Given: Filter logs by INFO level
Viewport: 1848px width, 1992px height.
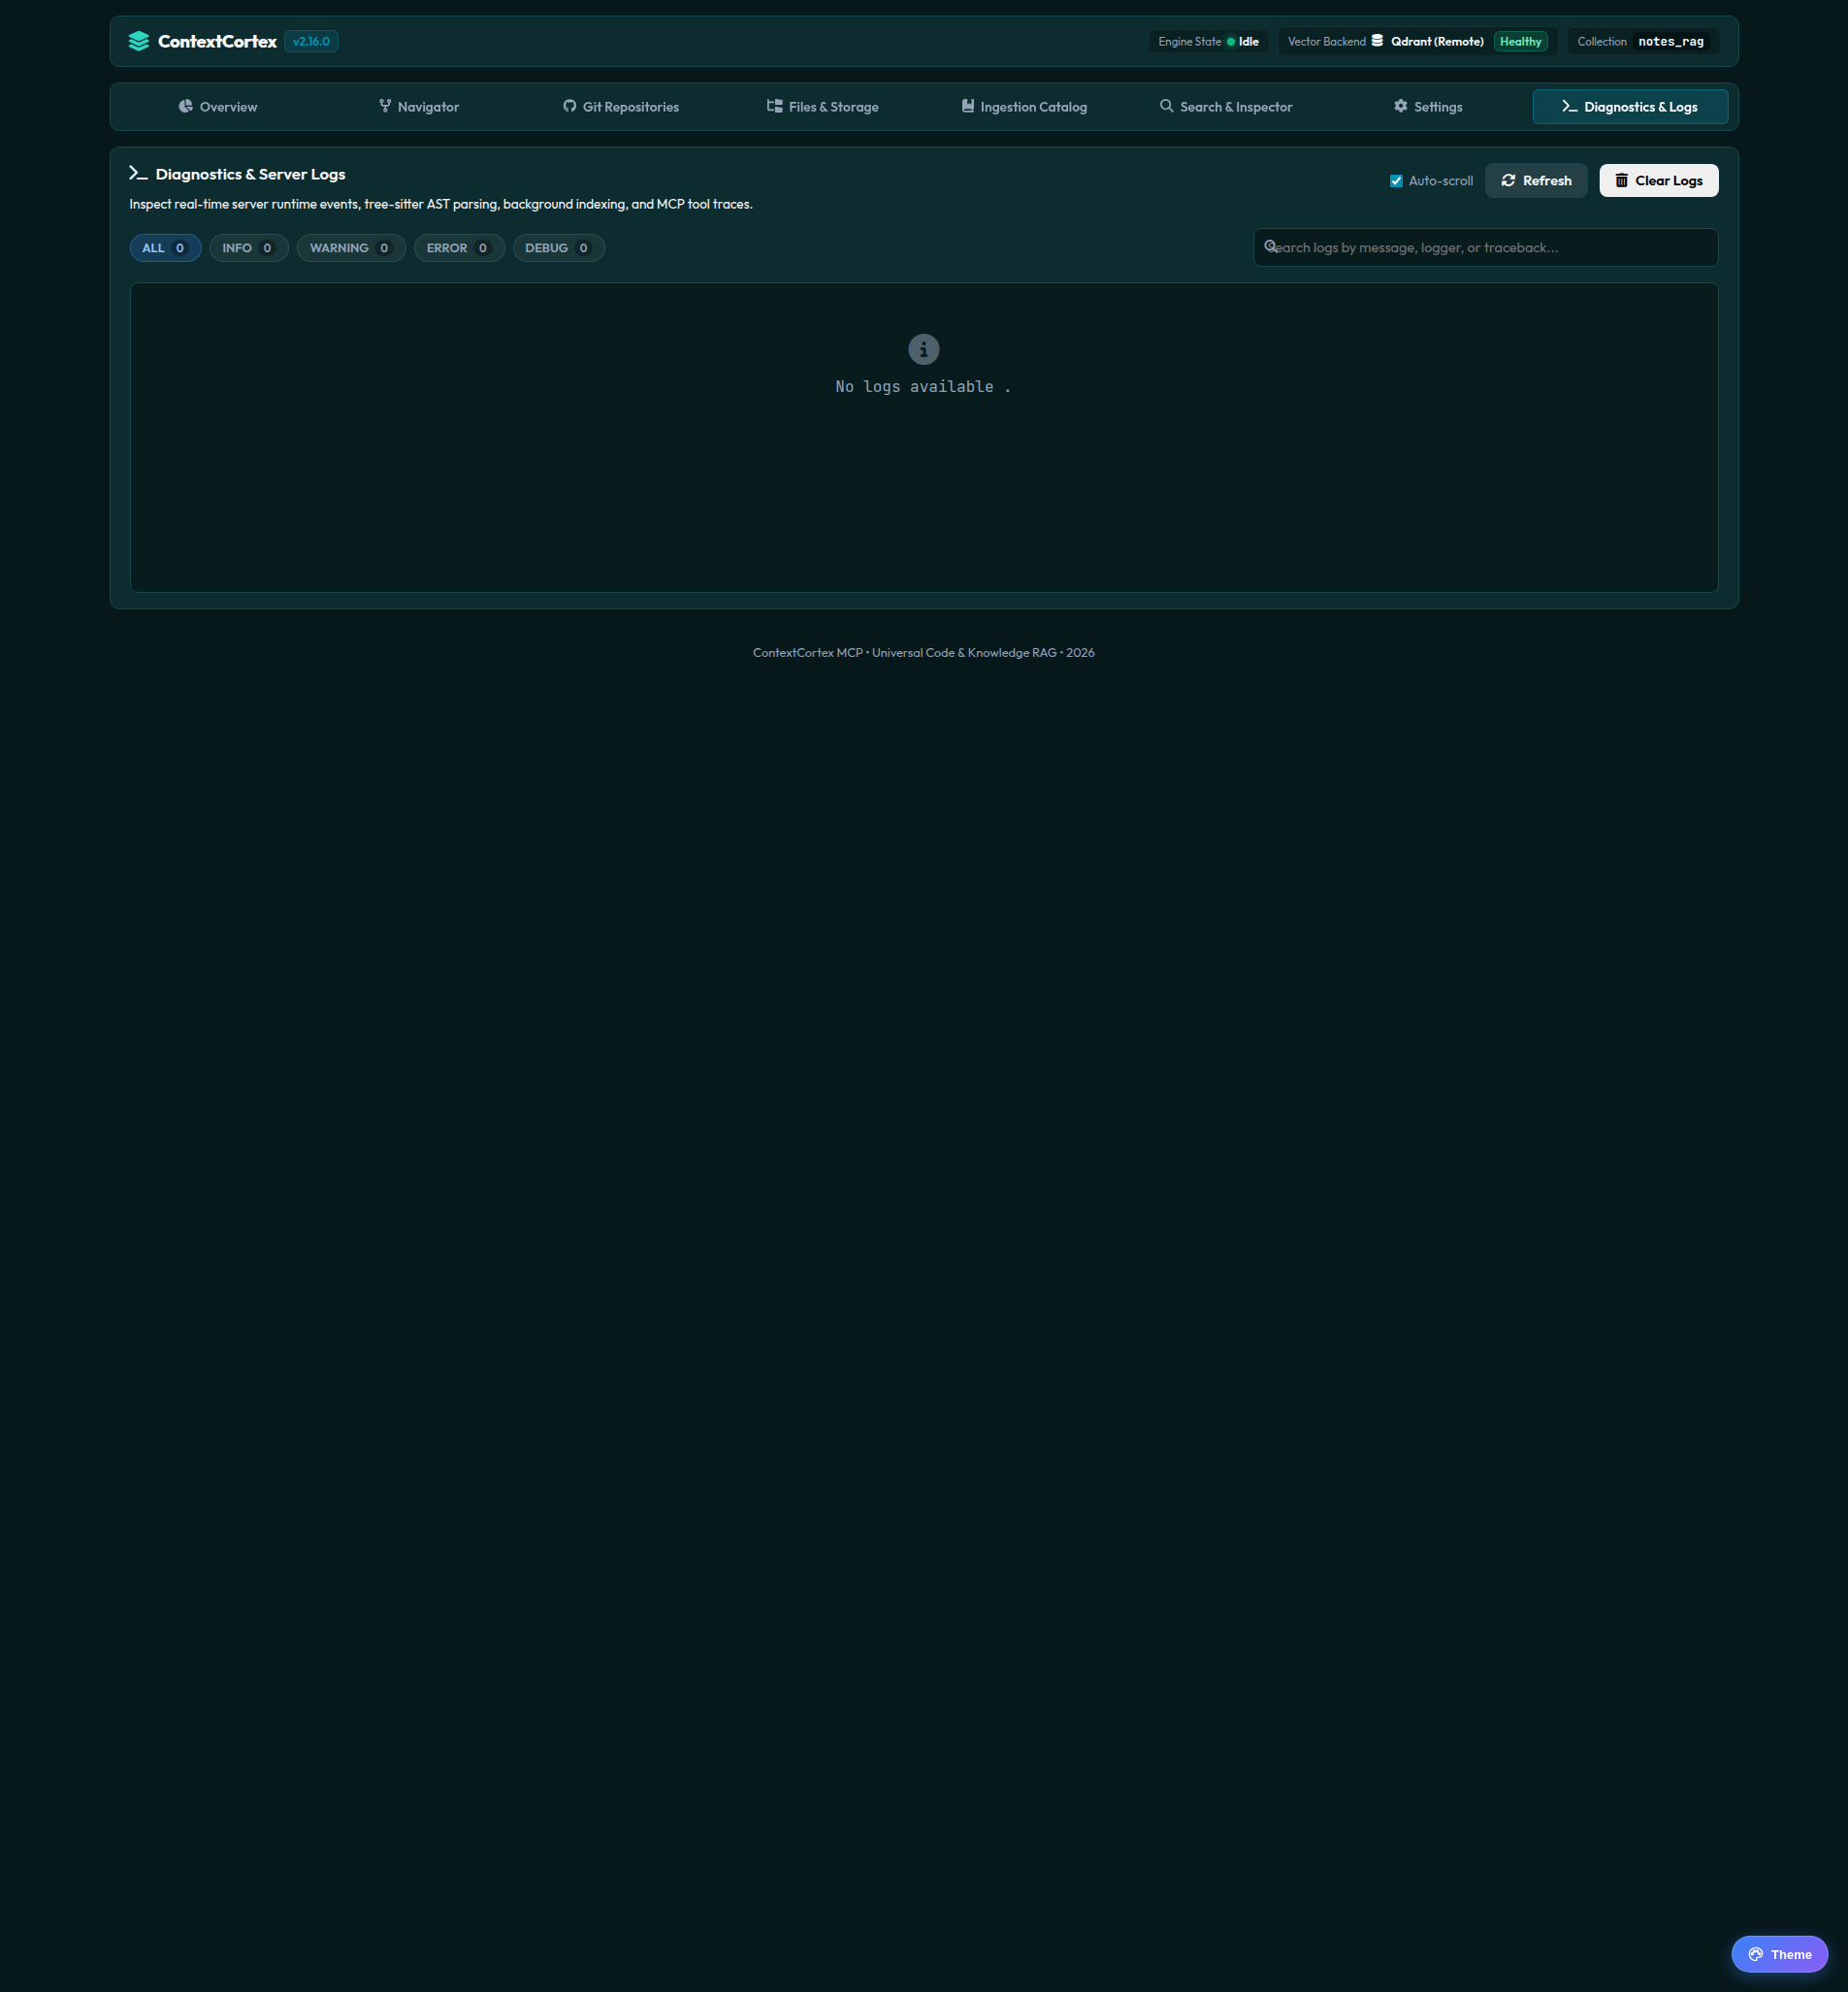Looking at the screenshot, I should pyautogui.click(x=249, y=248).
